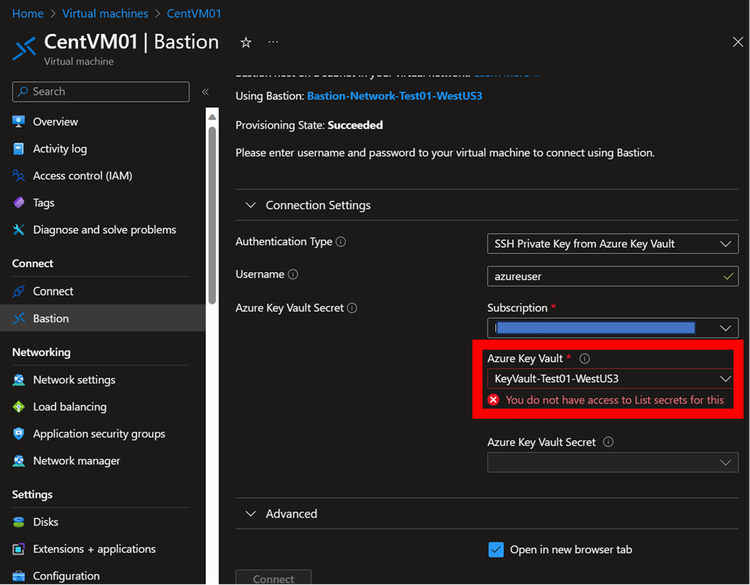
Task: Click the Overview icon in sidebar
Action: tap(18, 122)
